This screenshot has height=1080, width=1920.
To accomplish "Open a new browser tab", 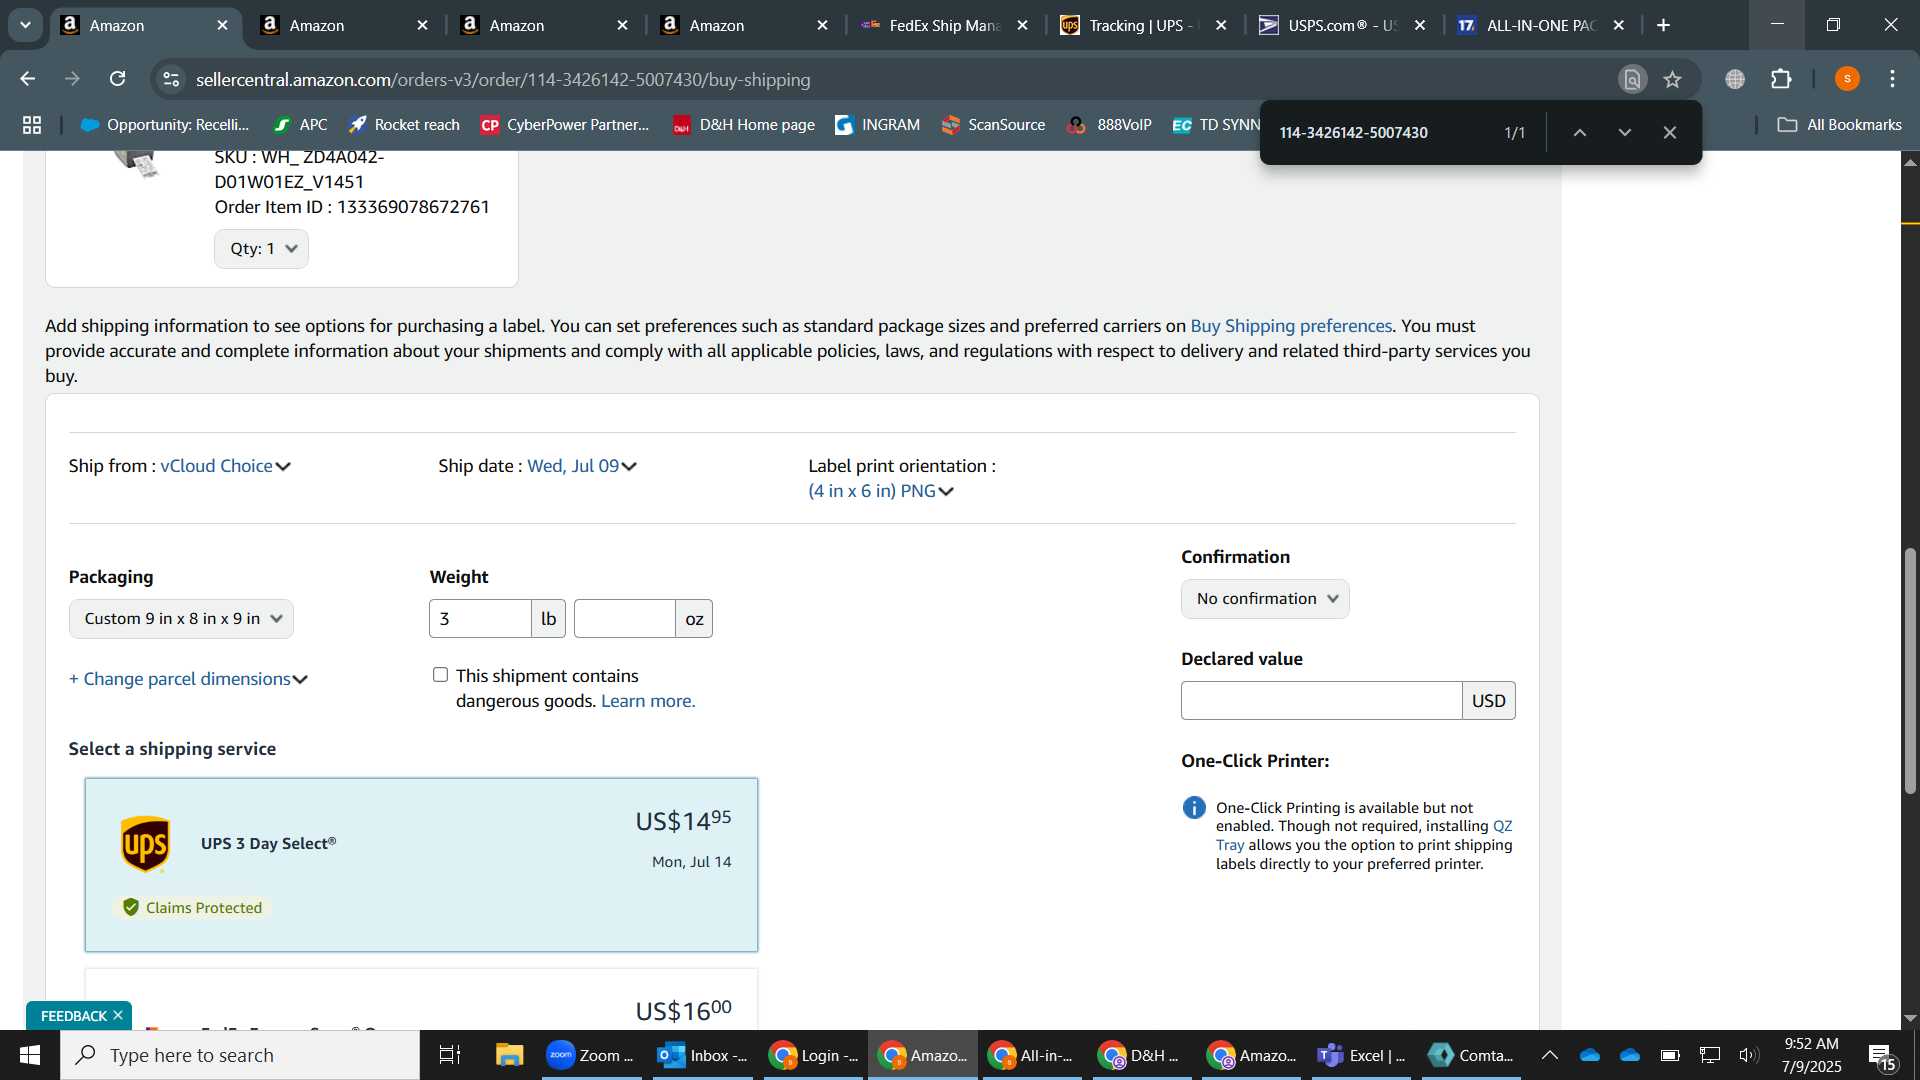I will [x=1664, y=25].
